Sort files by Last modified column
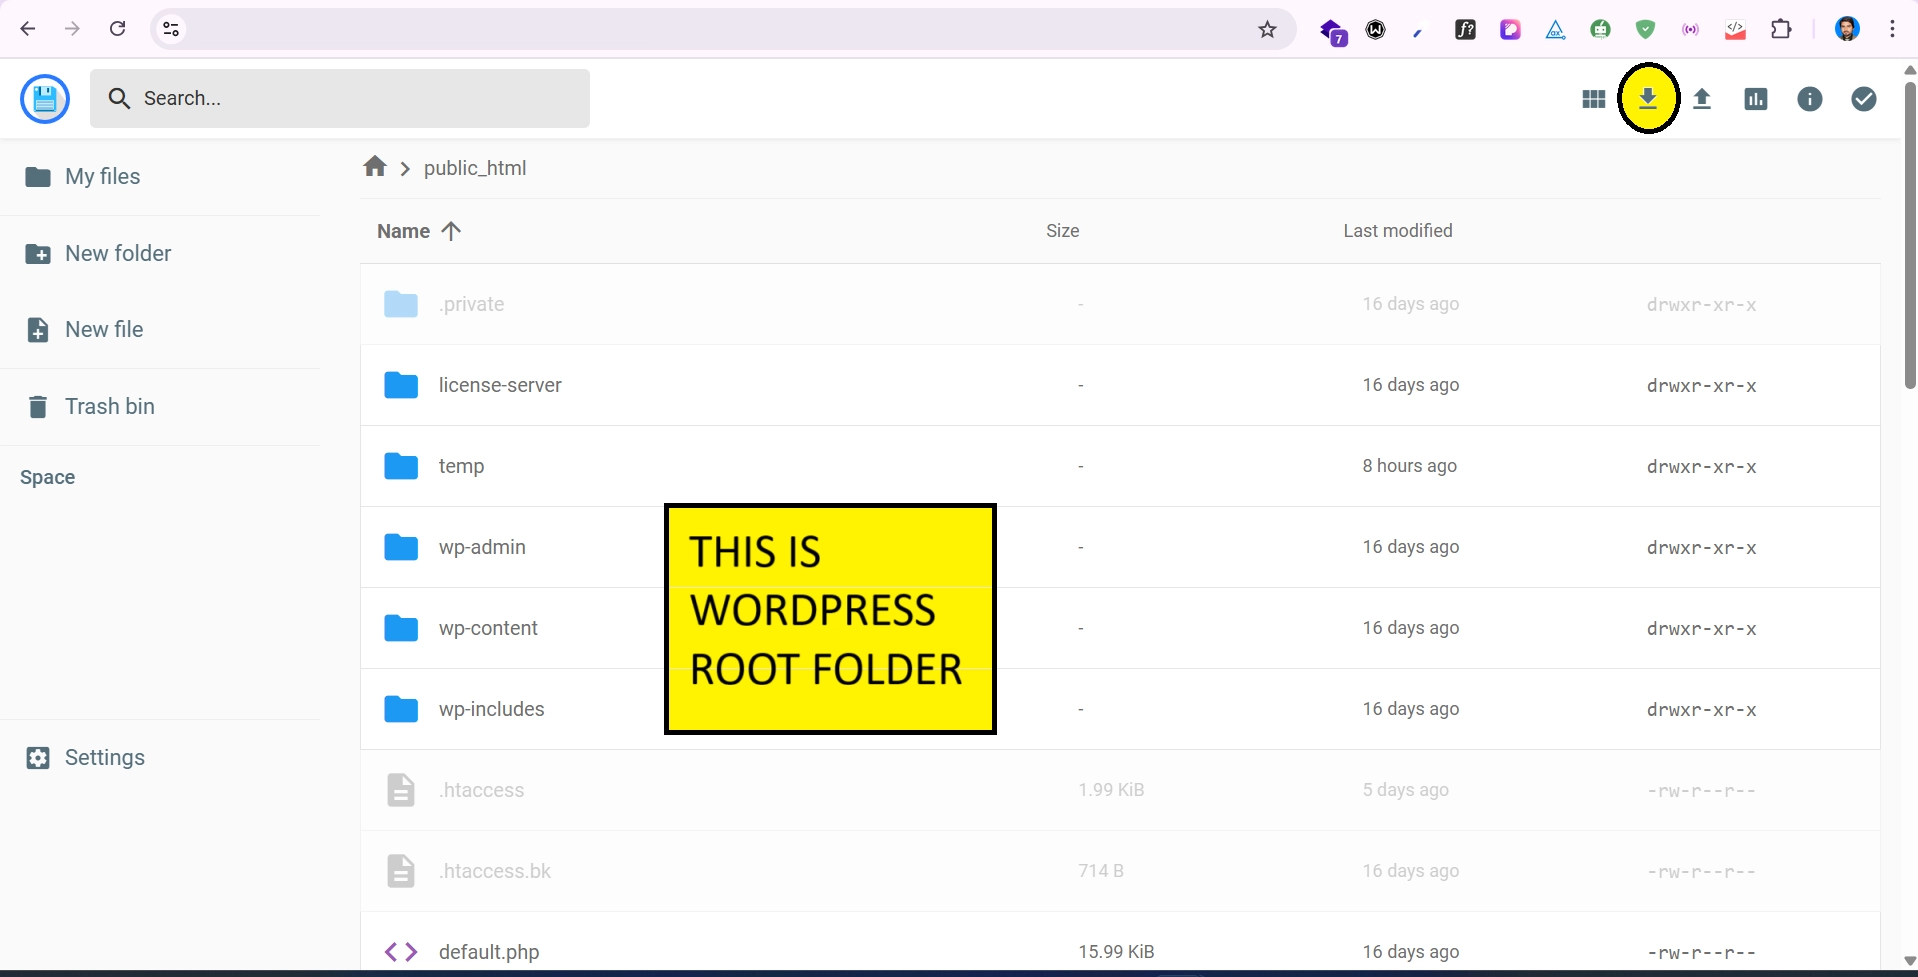 tap(1397, 231)
